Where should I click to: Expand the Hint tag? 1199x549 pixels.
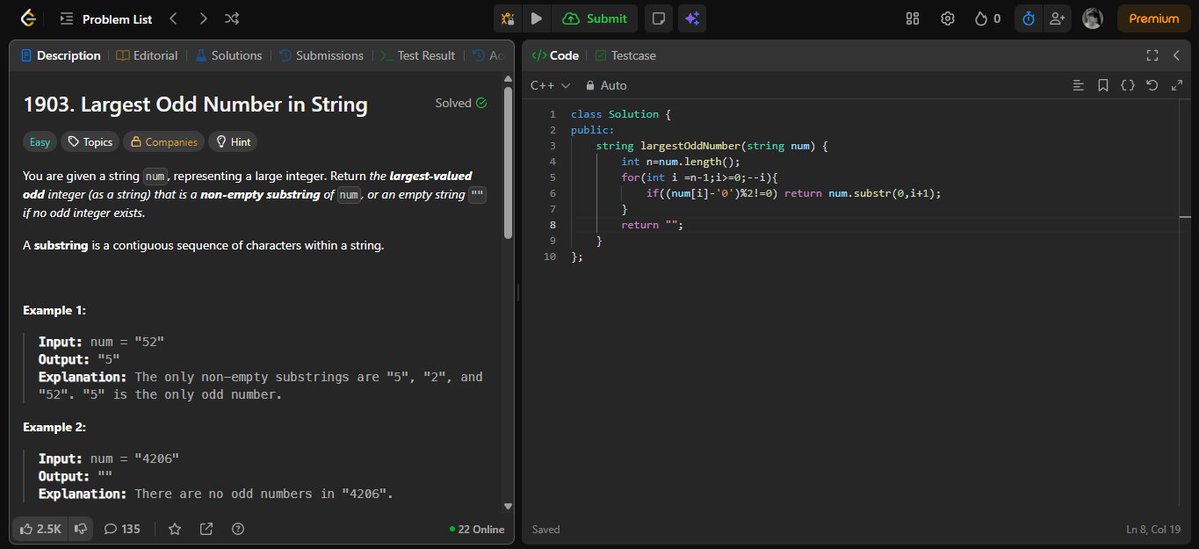coord(232,142)
